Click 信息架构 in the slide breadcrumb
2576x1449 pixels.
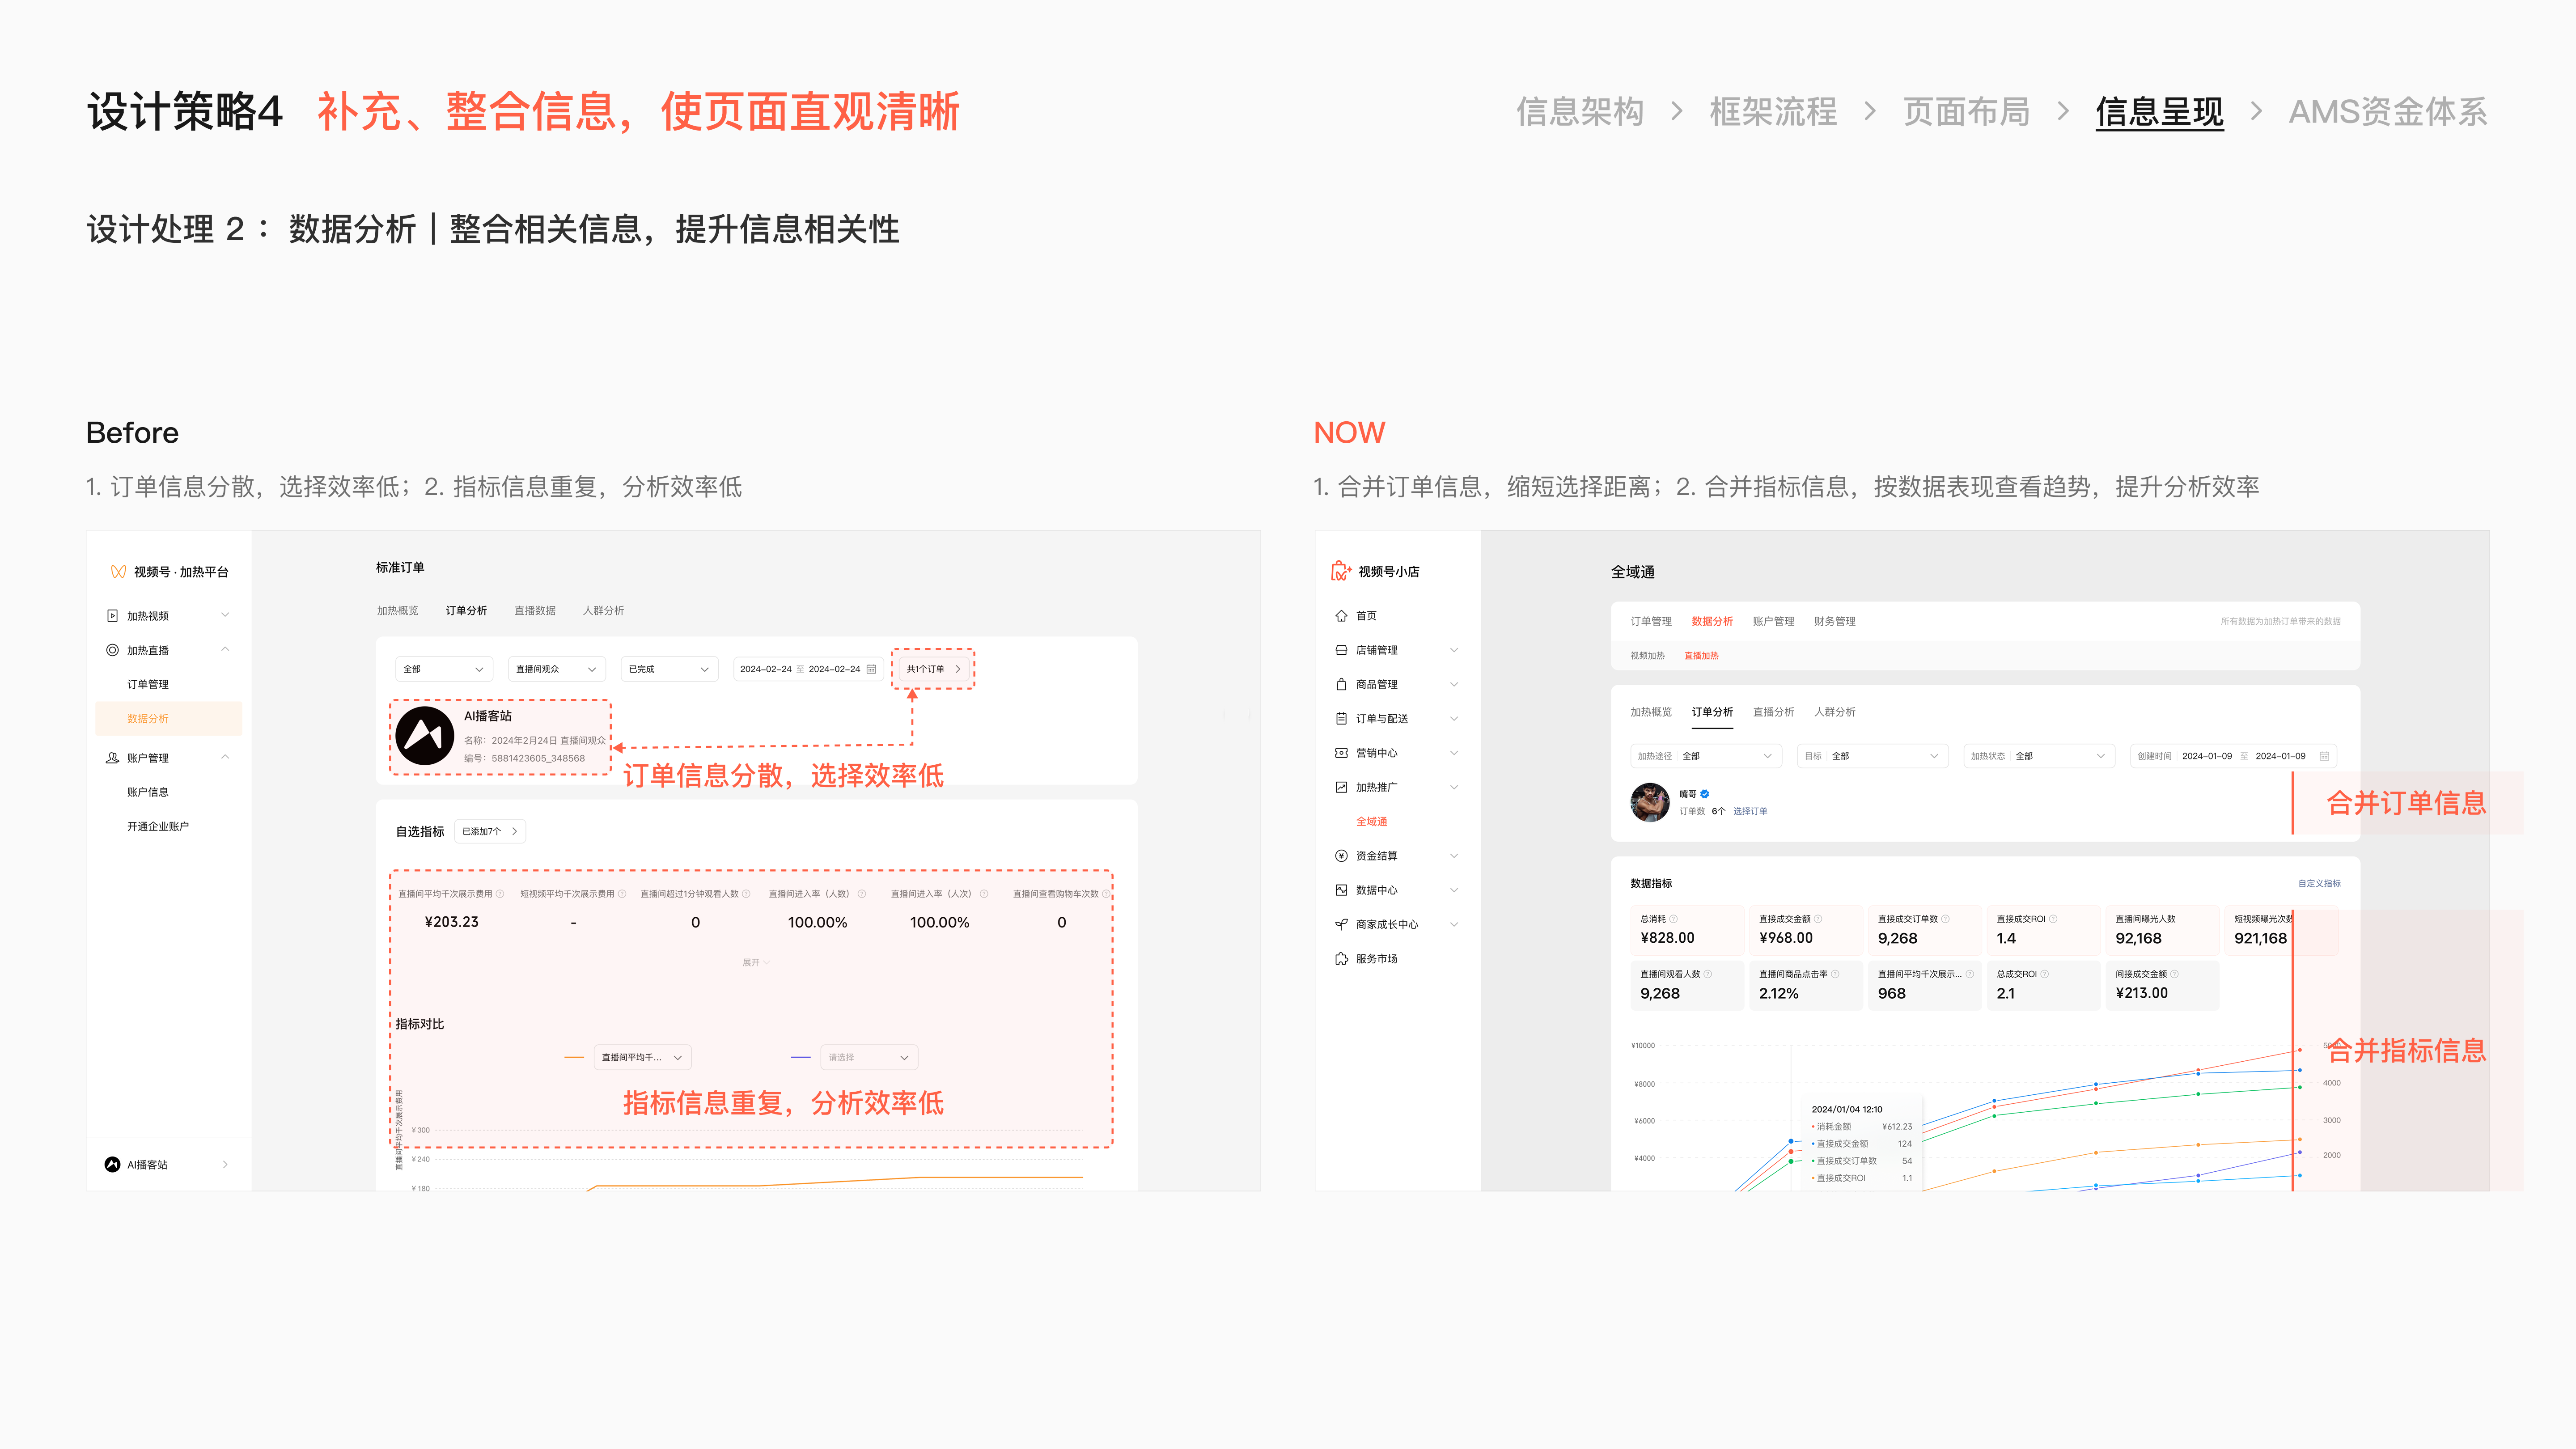[1580, 111]
